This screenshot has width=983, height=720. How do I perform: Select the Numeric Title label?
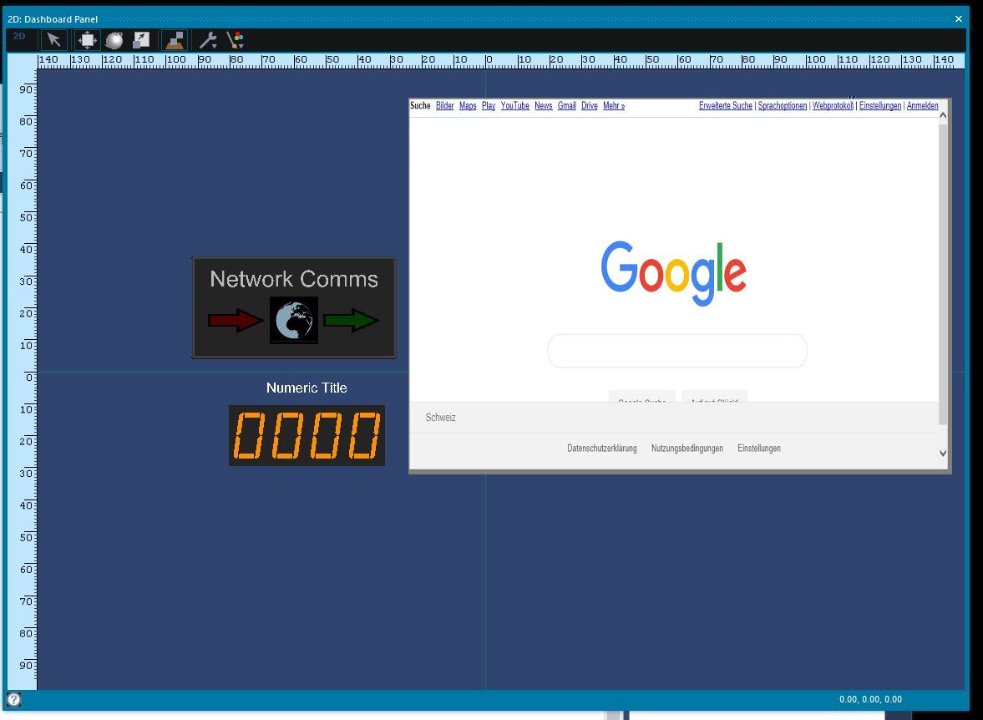[x=307, y=388]
